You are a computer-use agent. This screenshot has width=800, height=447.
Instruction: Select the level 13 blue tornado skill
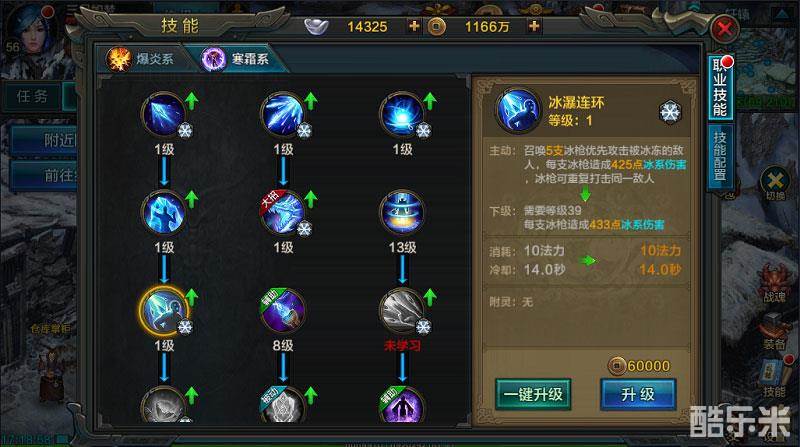pos(402,212)
